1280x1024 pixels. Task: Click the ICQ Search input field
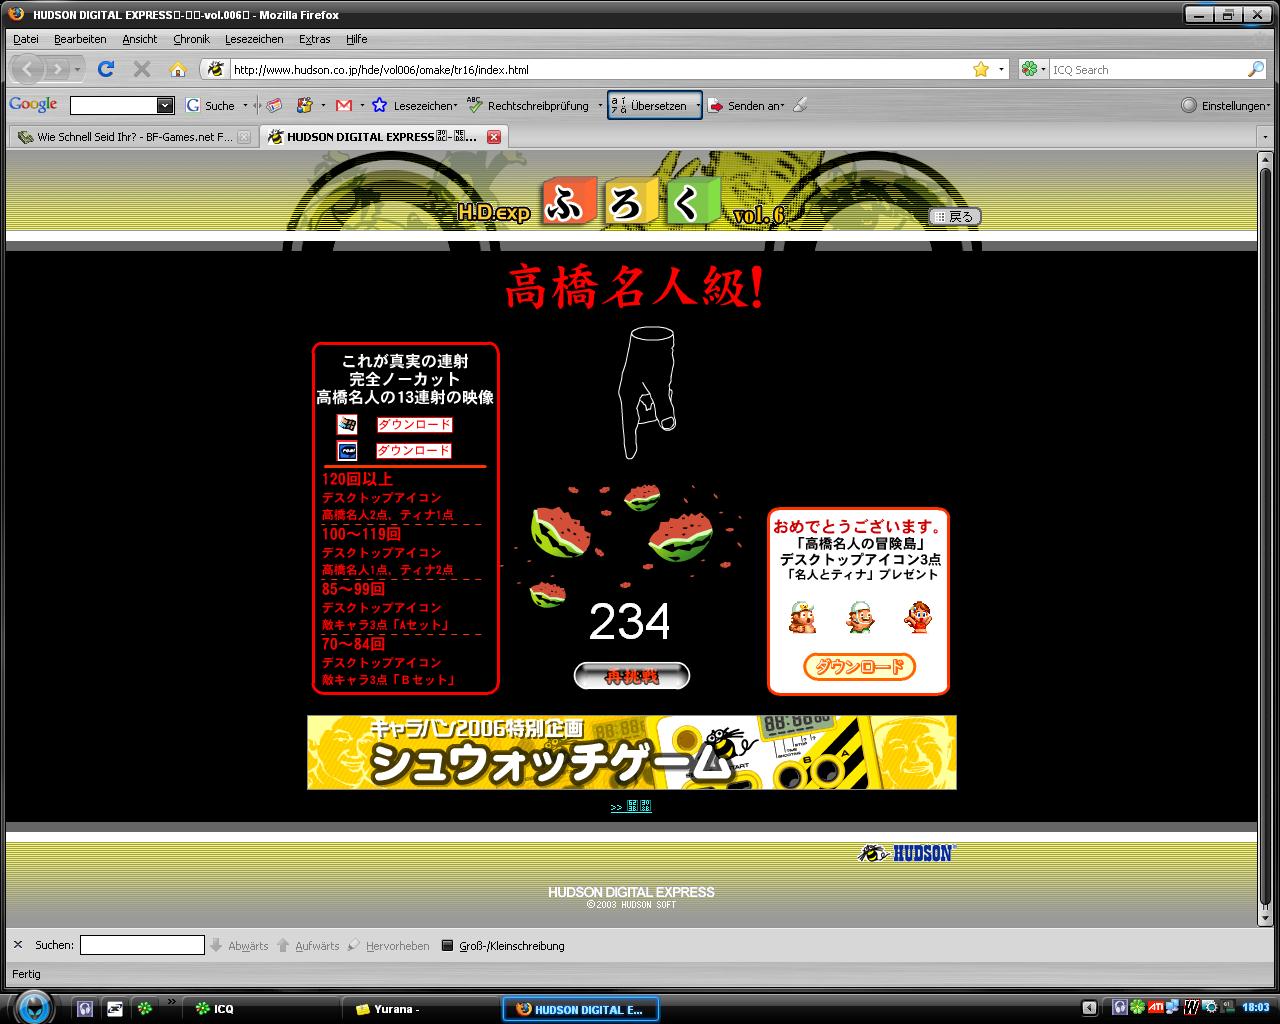[1147, 69]
